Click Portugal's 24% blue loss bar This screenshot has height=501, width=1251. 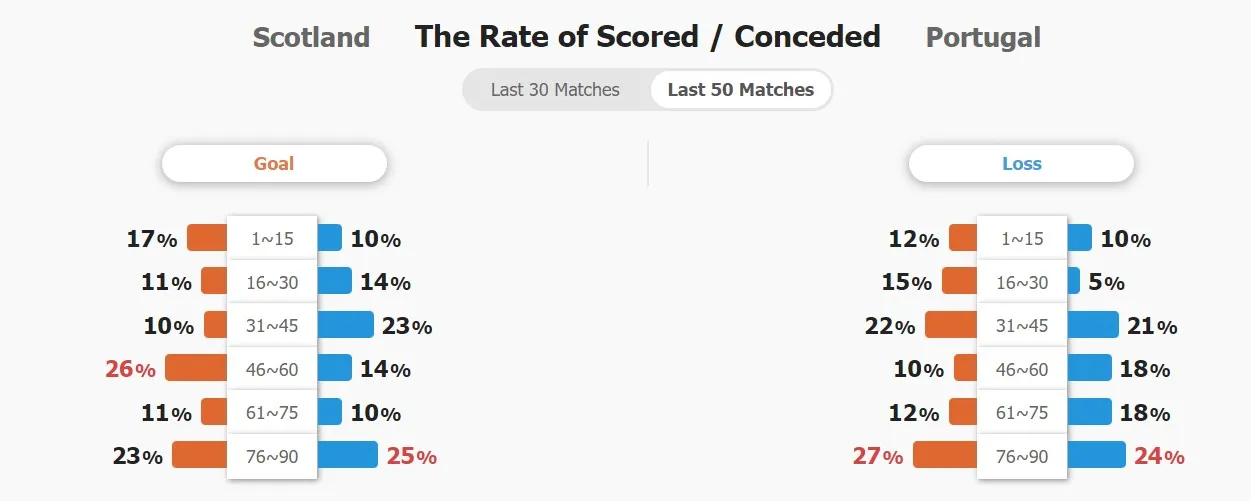click(1096, 455)
